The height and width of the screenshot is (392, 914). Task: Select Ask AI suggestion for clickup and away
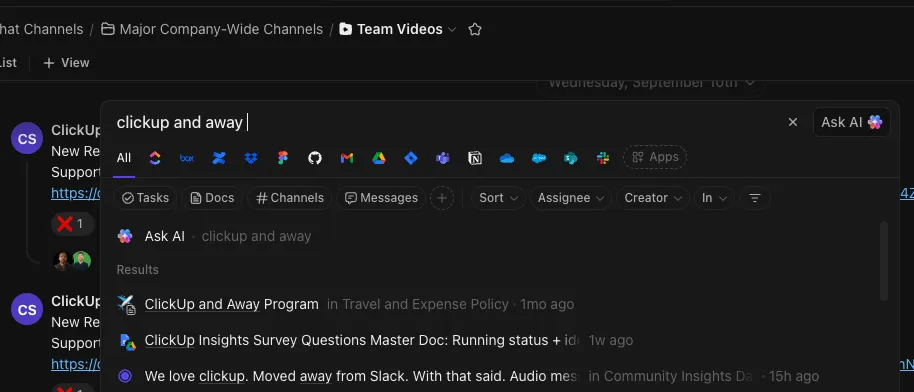[493, 236]
